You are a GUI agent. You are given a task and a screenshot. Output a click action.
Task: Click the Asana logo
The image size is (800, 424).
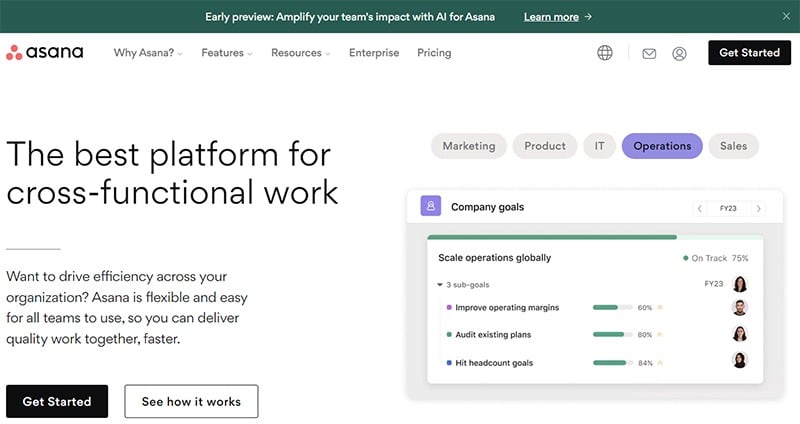[x=44, y=52]
